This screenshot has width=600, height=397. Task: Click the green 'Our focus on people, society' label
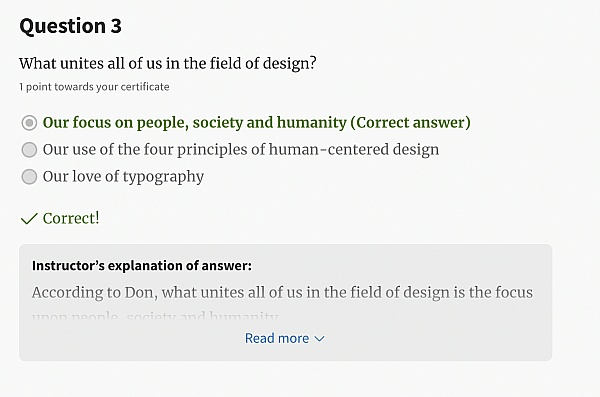click(x=194, y=123)
